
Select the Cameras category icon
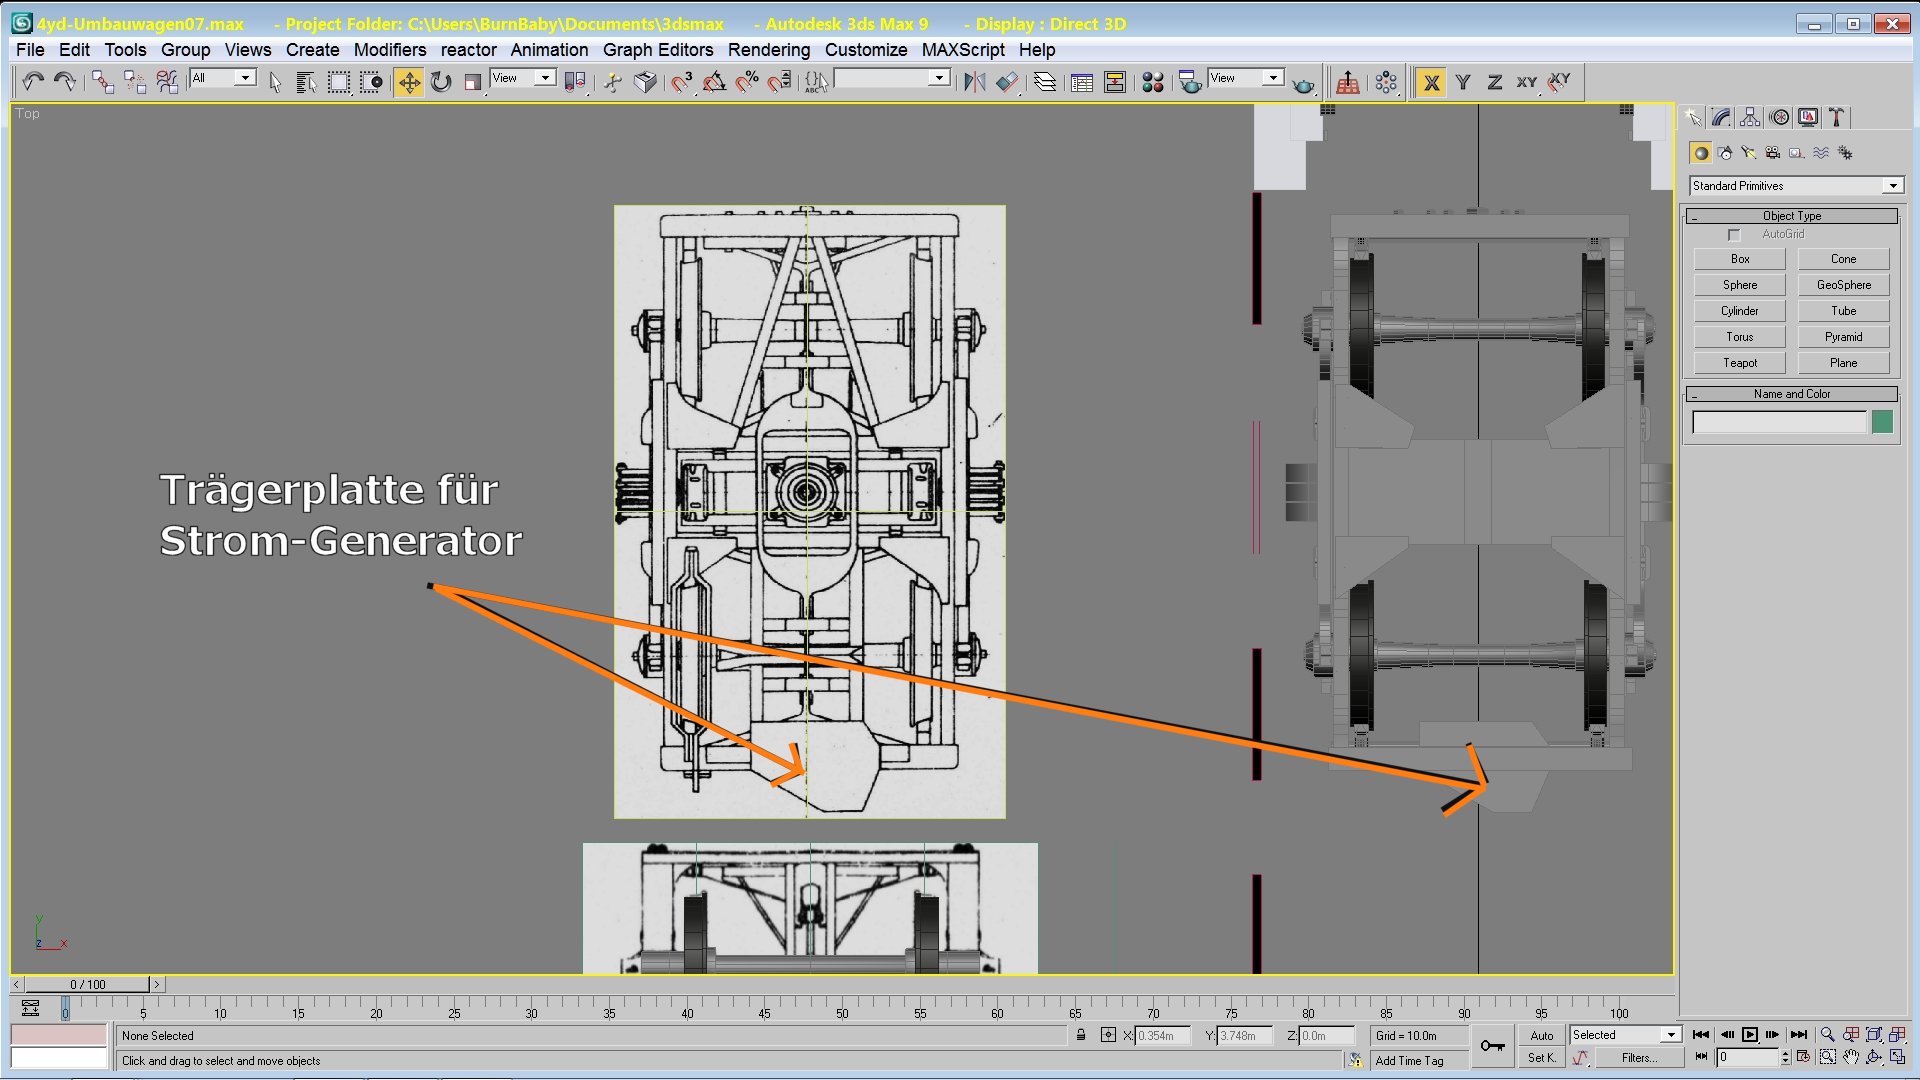(1773, 153)
